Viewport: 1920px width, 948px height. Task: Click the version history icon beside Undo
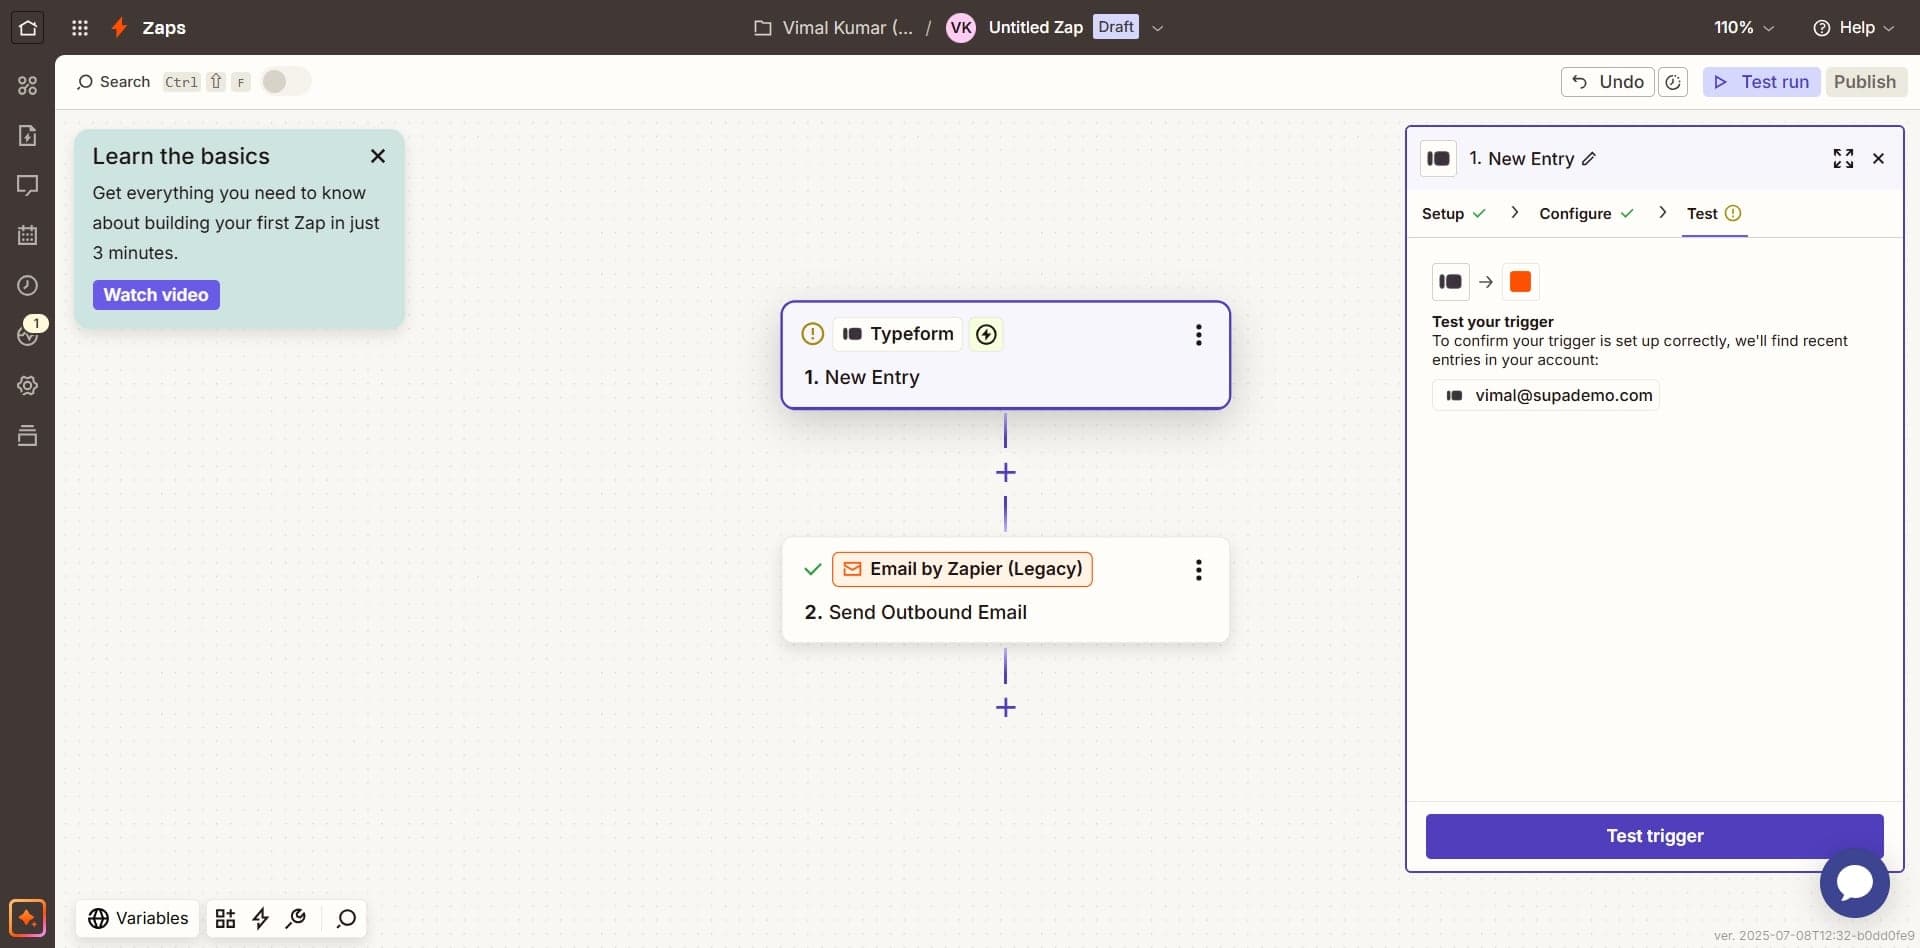1673,82
